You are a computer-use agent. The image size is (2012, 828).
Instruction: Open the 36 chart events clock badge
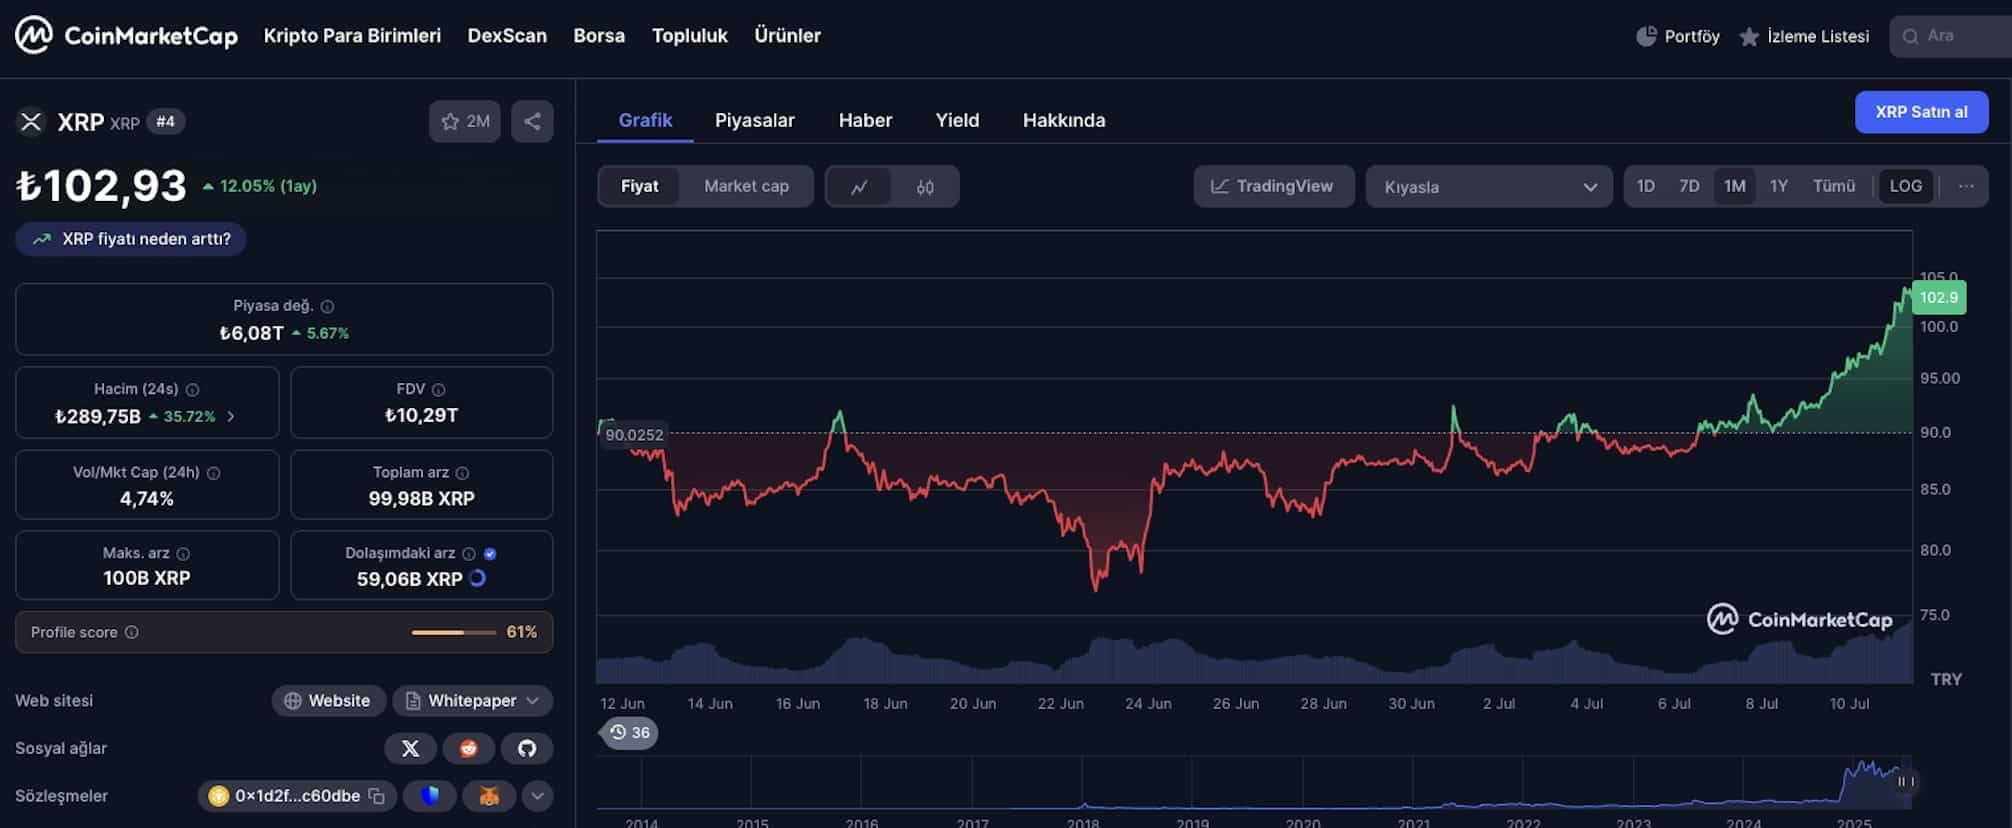pos(630,733)
